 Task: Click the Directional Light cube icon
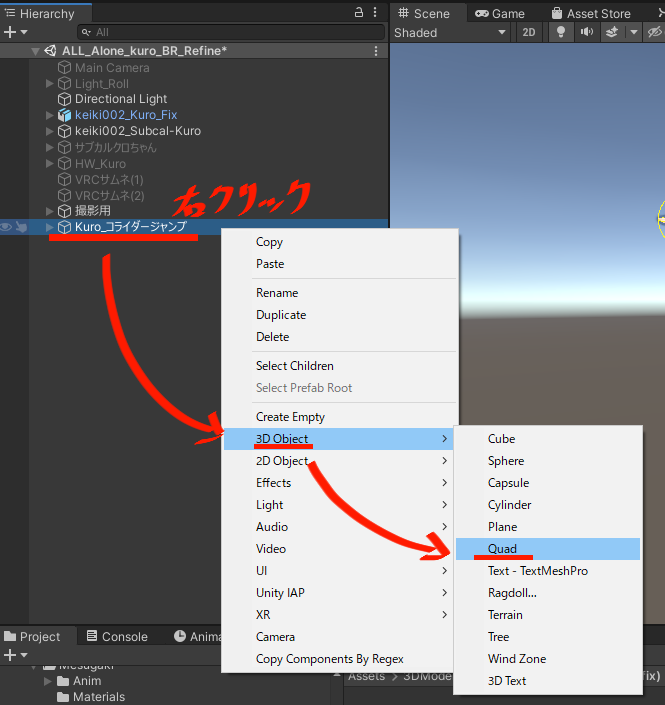[x=65, y=99]
